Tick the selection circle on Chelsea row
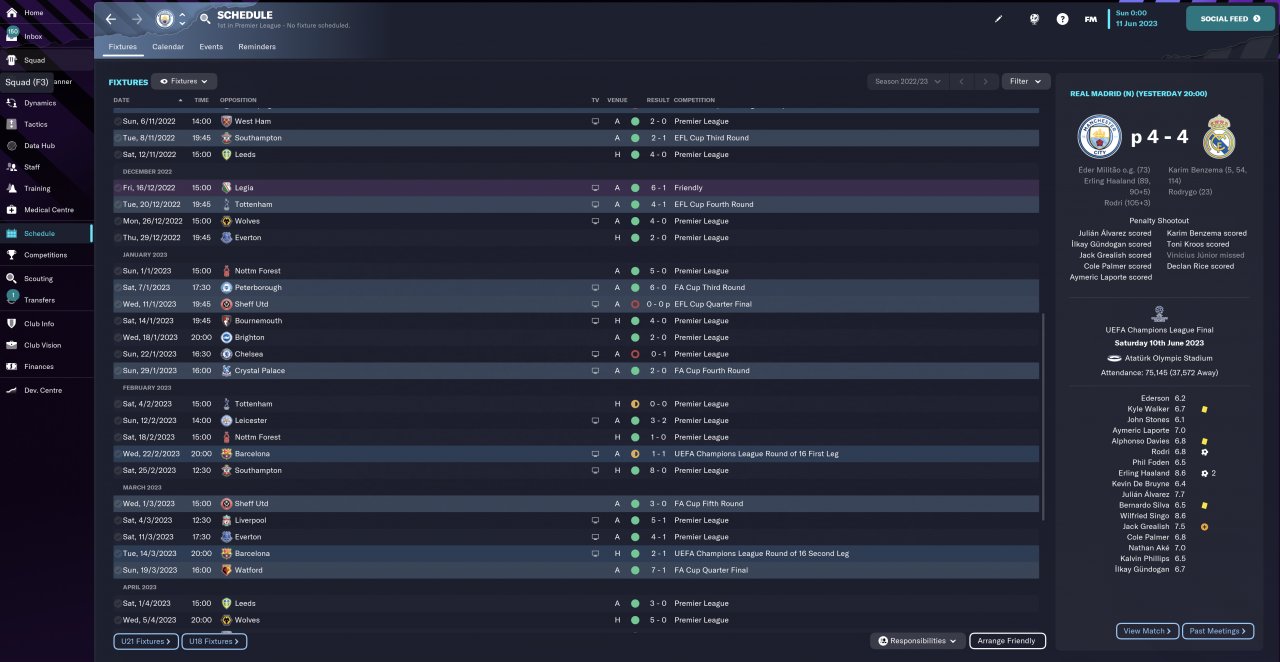This screenshot has width=1280, height=662. point(117,354)
